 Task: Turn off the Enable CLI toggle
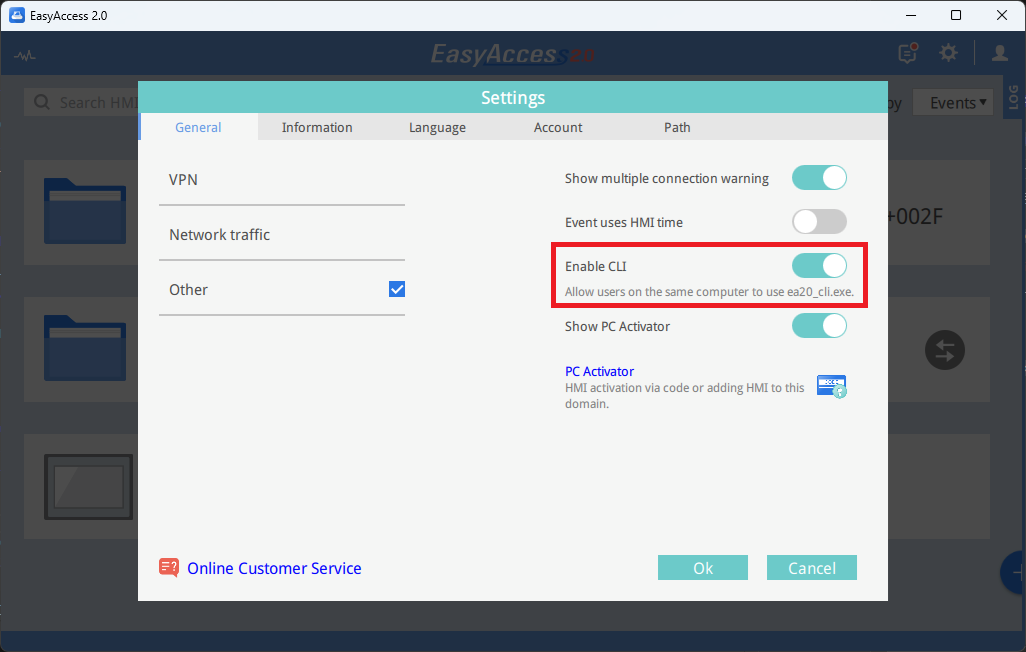pyautogui.click(x=819, y=266)
